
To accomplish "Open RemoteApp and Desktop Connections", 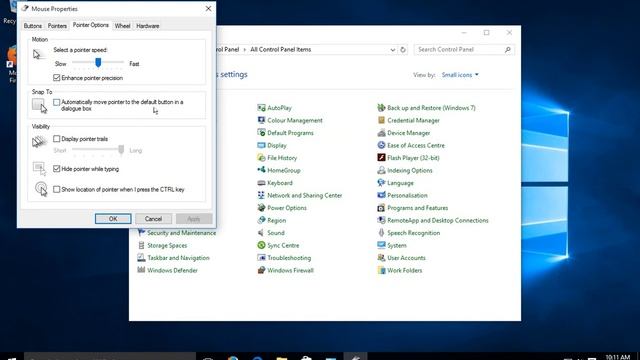I will [x=438, y=220].
